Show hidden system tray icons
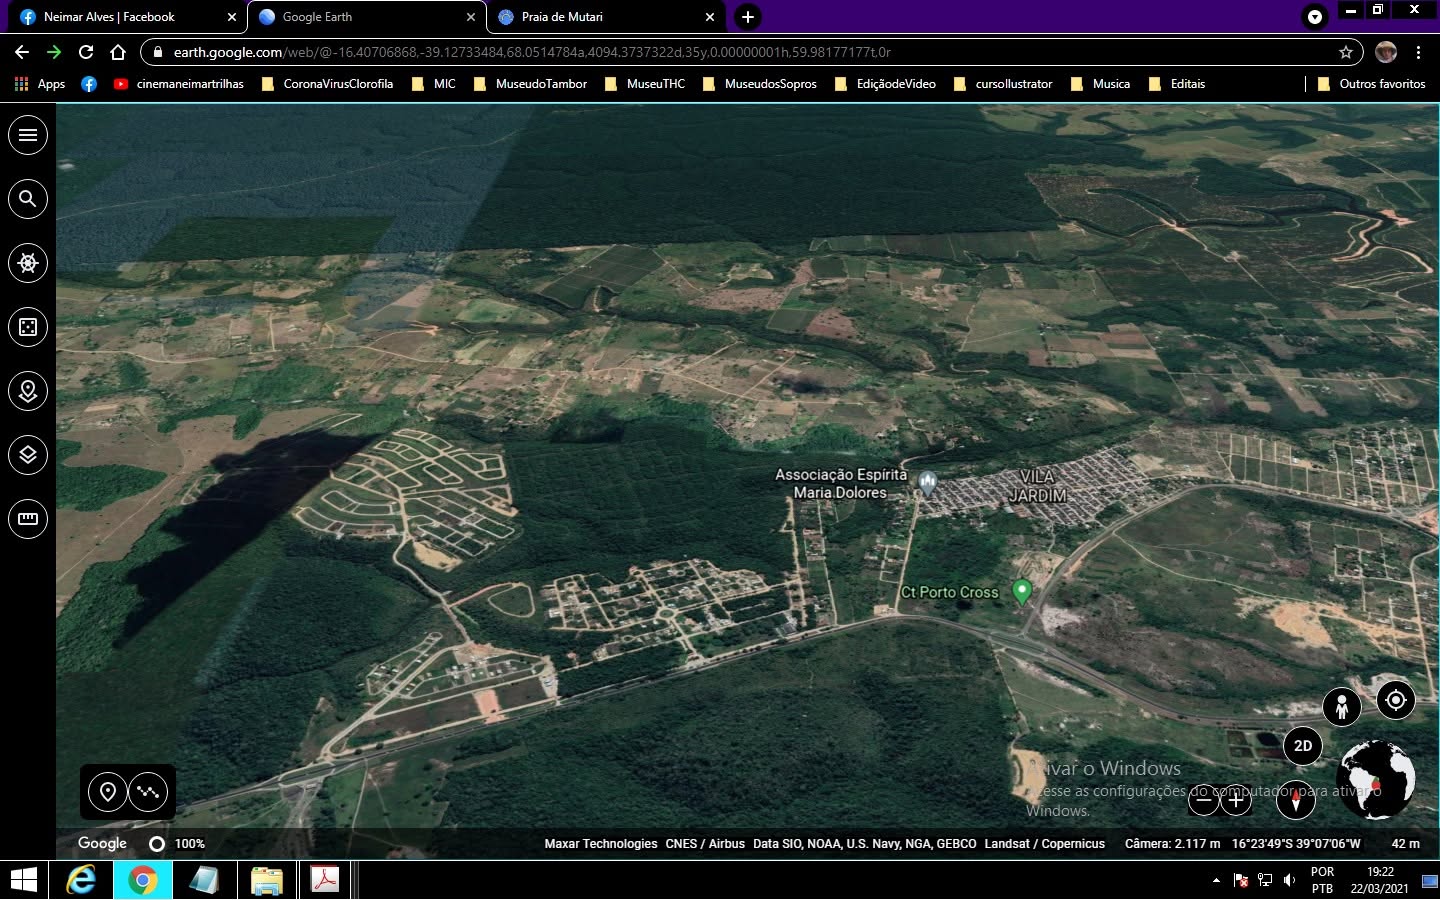 (1216, 881)
